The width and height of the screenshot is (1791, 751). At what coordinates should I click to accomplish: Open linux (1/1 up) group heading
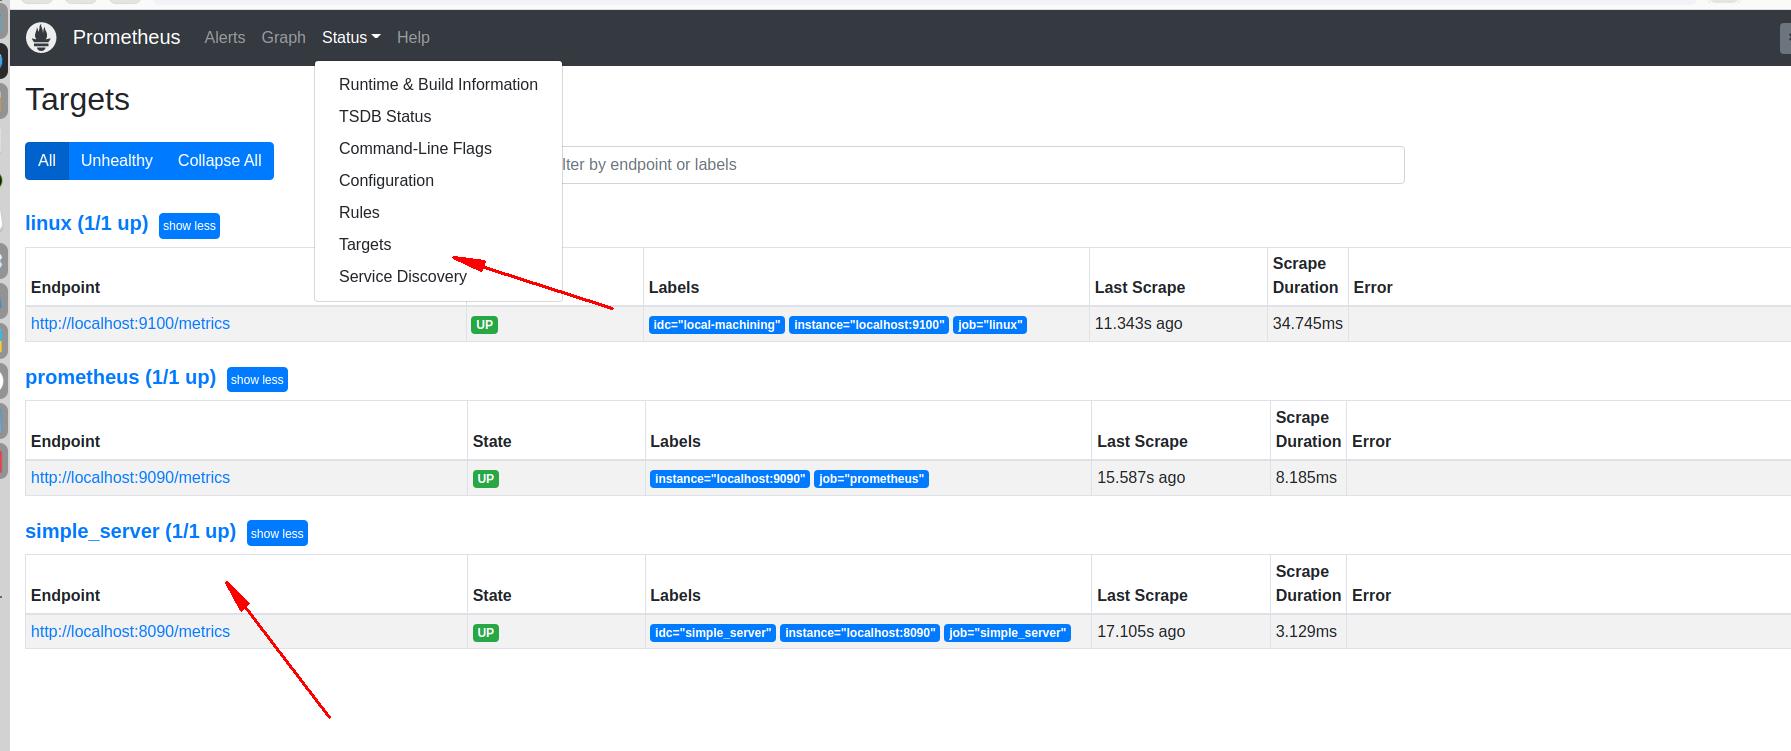[87, 223]
